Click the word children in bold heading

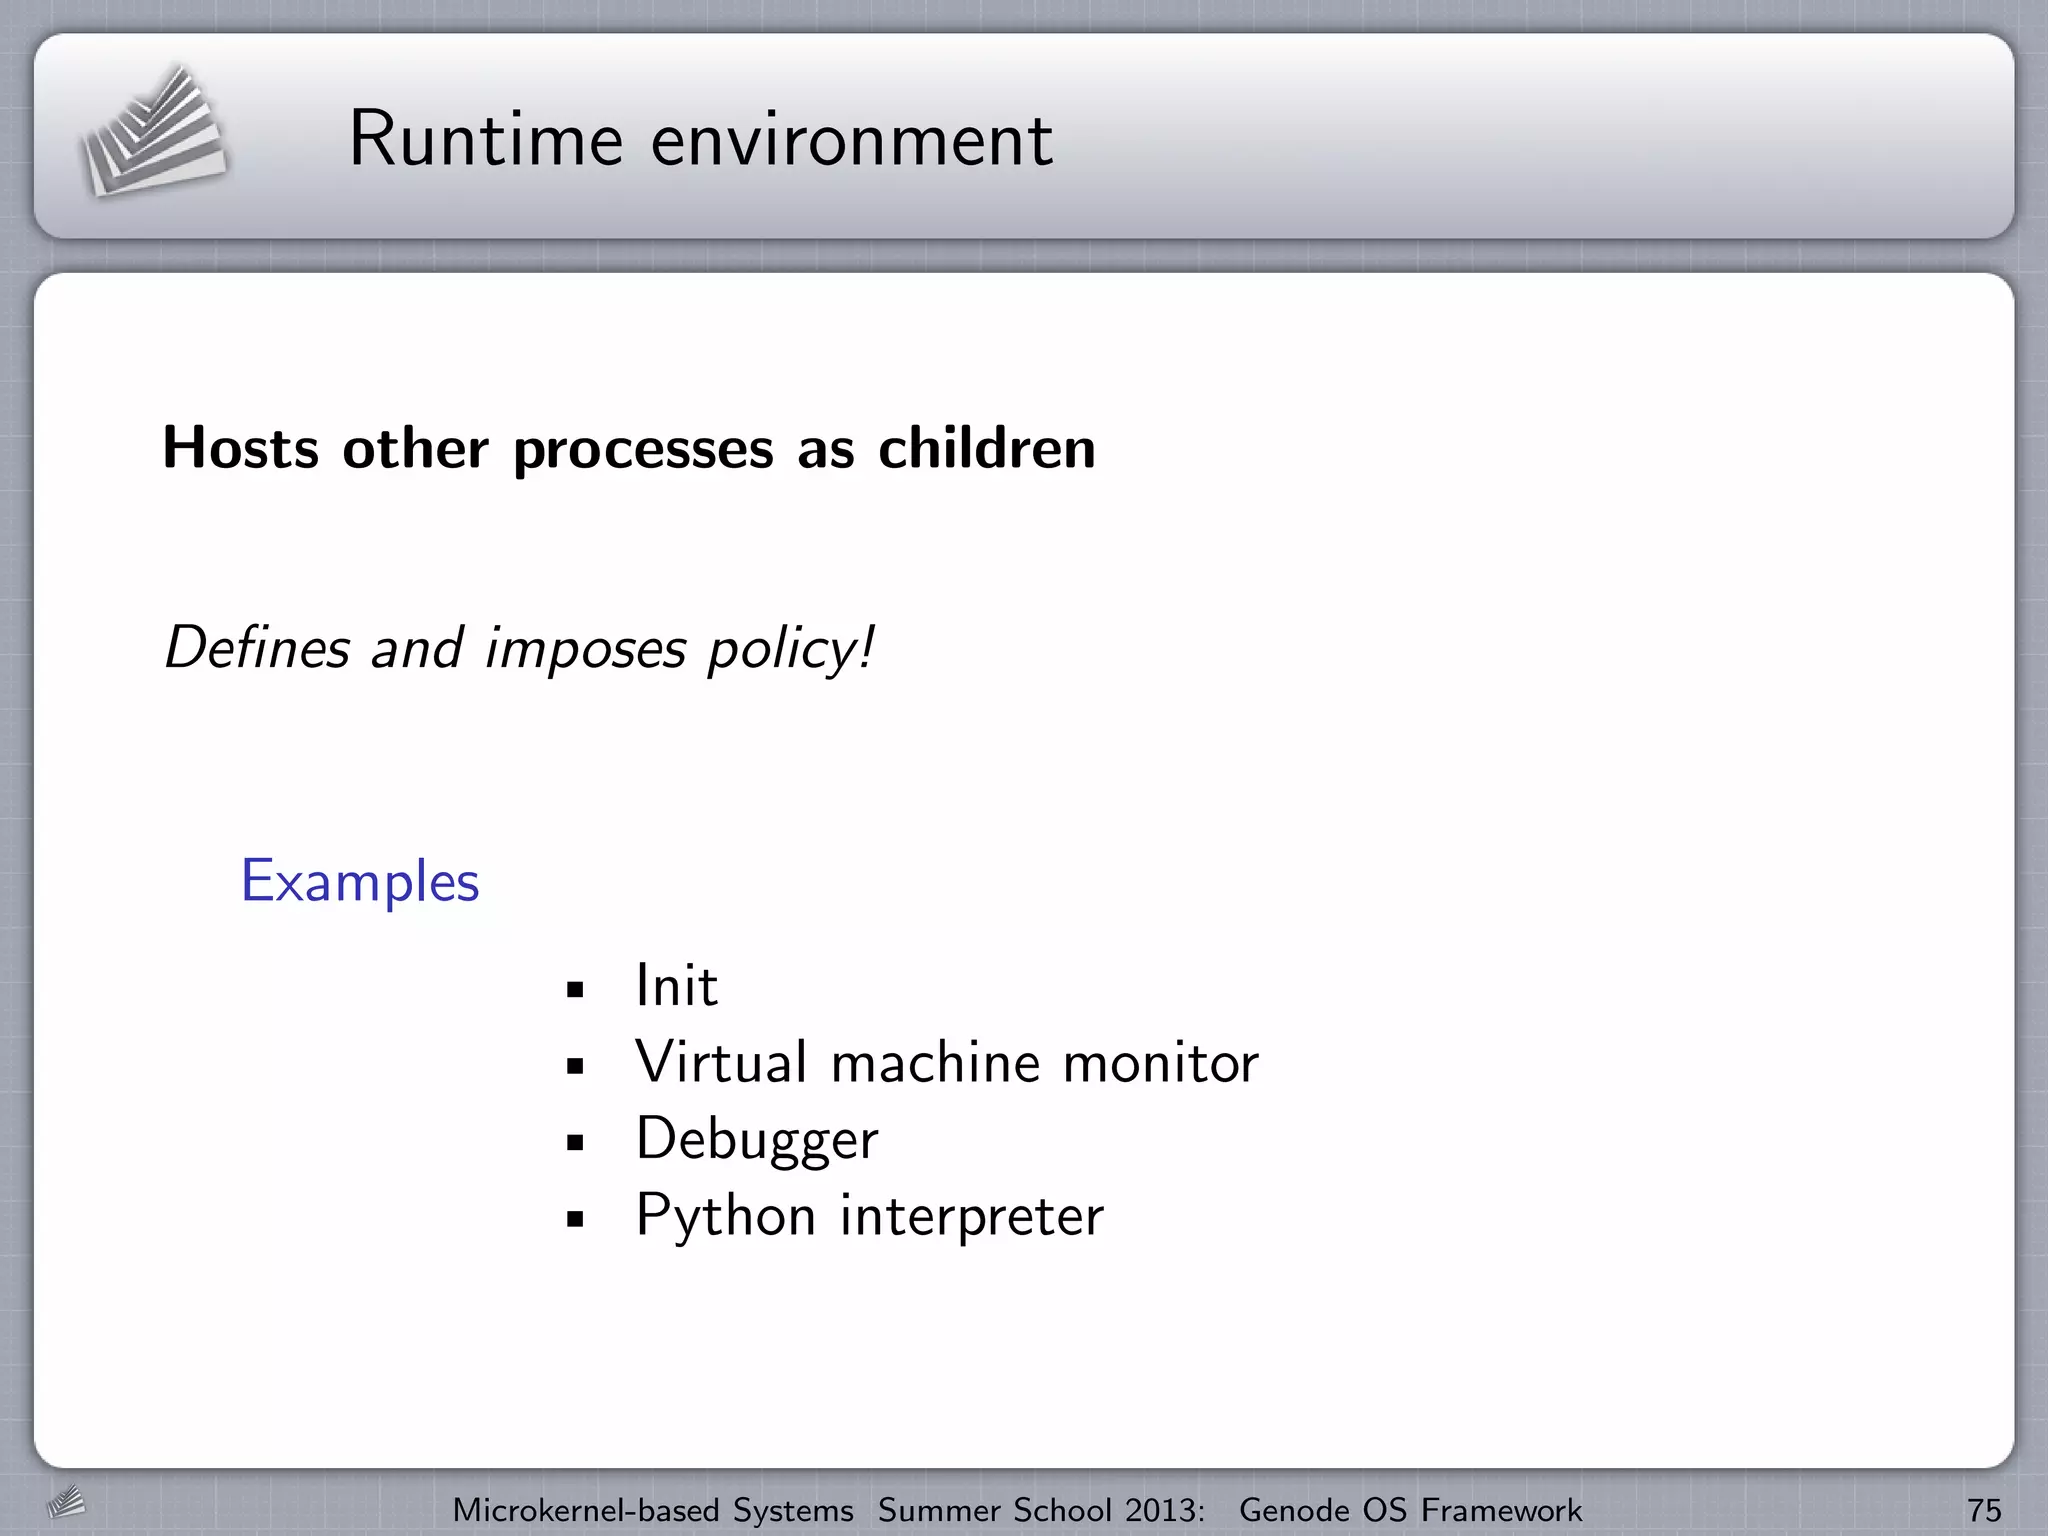[x=986, y=447]
